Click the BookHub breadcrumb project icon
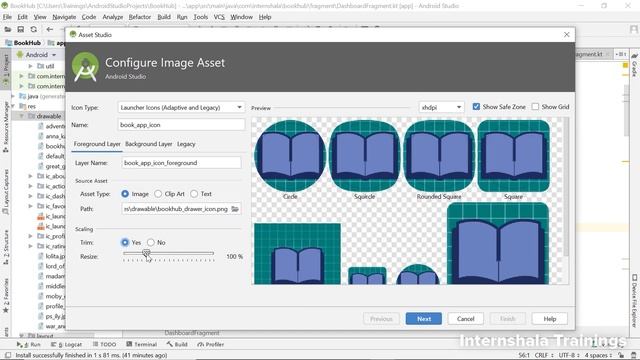Screen dimensions: 640x360 click(x=9, y=43)
